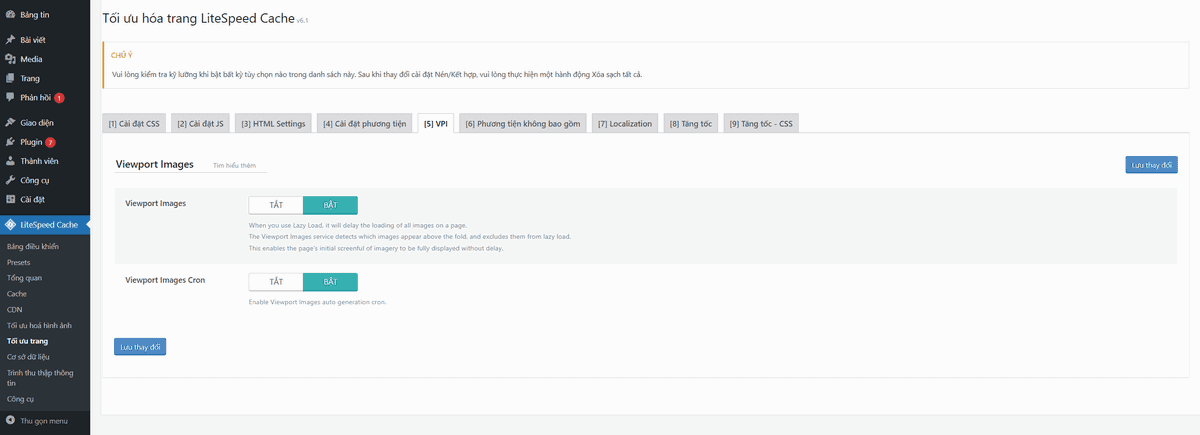Viewport: 1200px width, 435px height.
Task: Click the Thành viên users icon
Action: tap(10, 161)
